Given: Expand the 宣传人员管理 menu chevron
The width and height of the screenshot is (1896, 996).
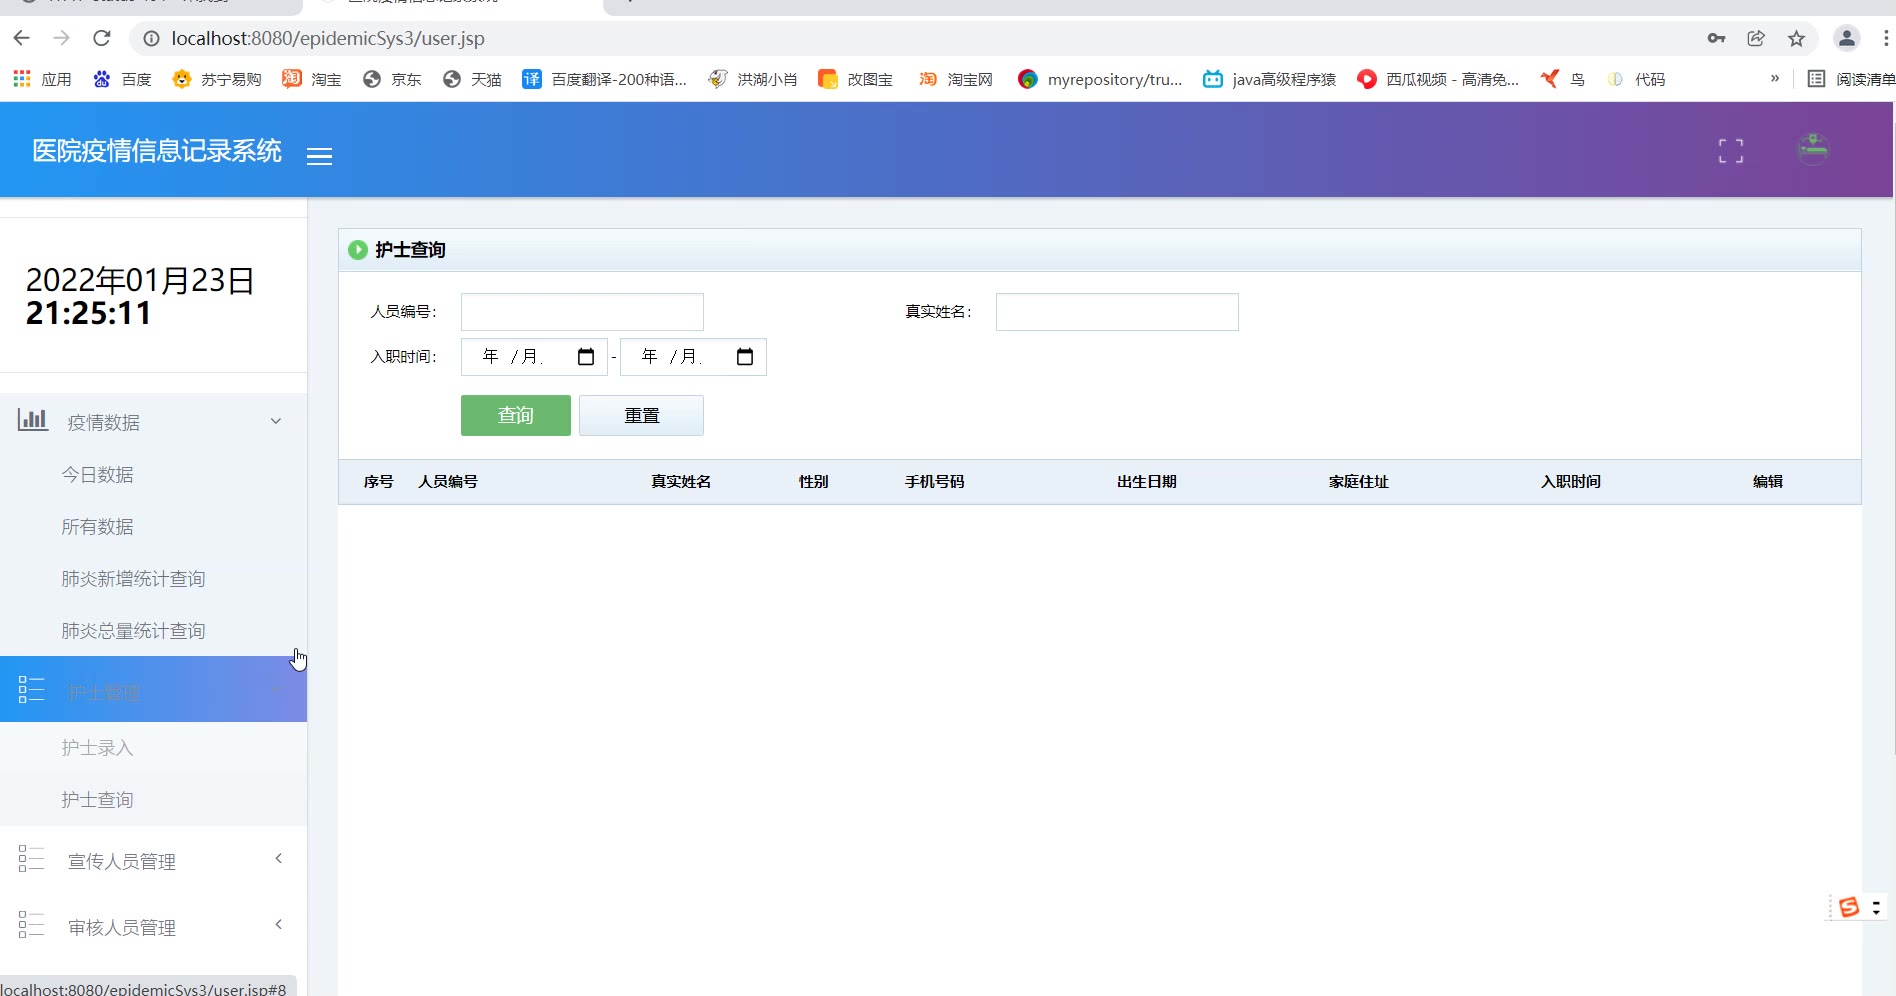Looking at the screenshot, I should [x=278, y=859].
